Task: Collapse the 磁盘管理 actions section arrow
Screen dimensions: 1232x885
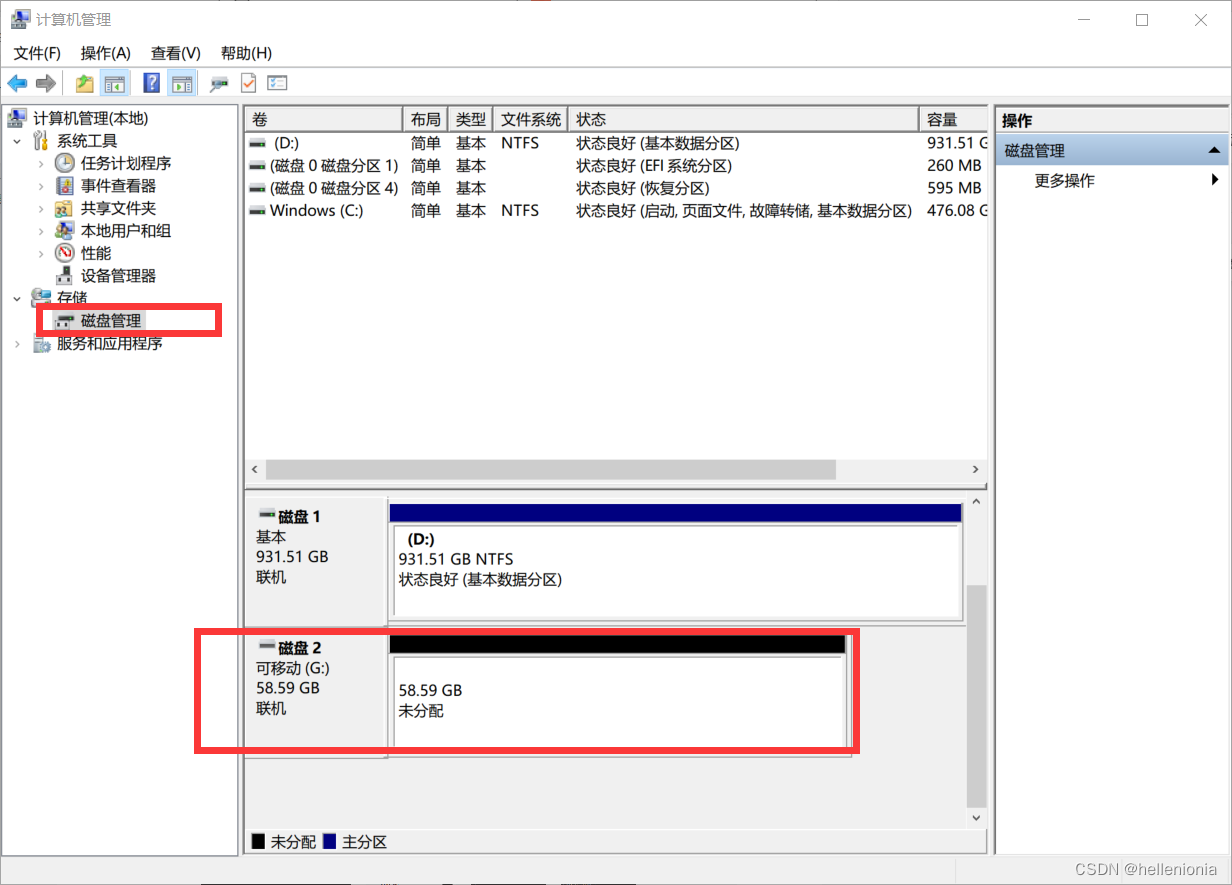Action: (1214, 151)
